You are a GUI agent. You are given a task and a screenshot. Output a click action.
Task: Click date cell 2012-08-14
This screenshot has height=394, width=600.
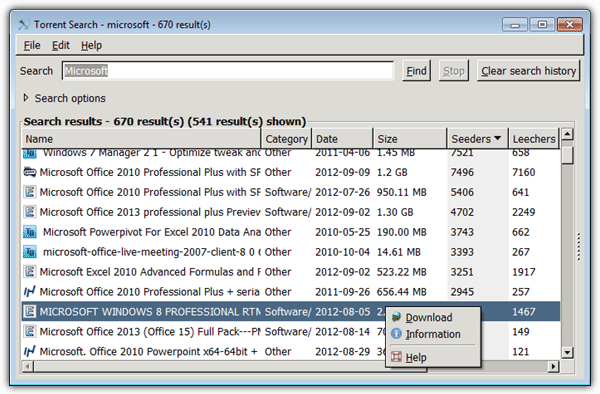[x=342, y=331]
